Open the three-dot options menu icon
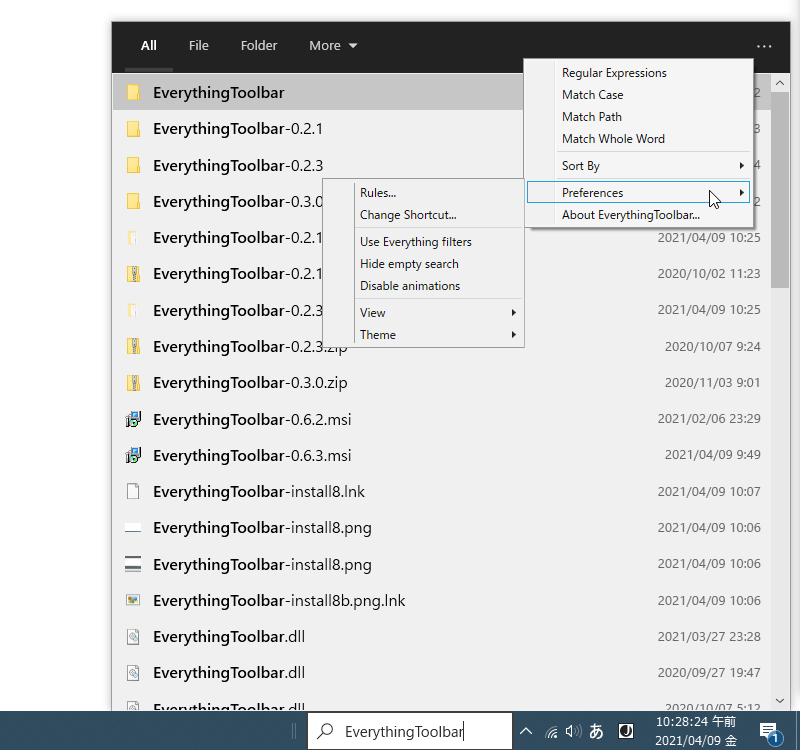Image resolution: width=800 pixels, height=750 pixels. coord(764,46)
